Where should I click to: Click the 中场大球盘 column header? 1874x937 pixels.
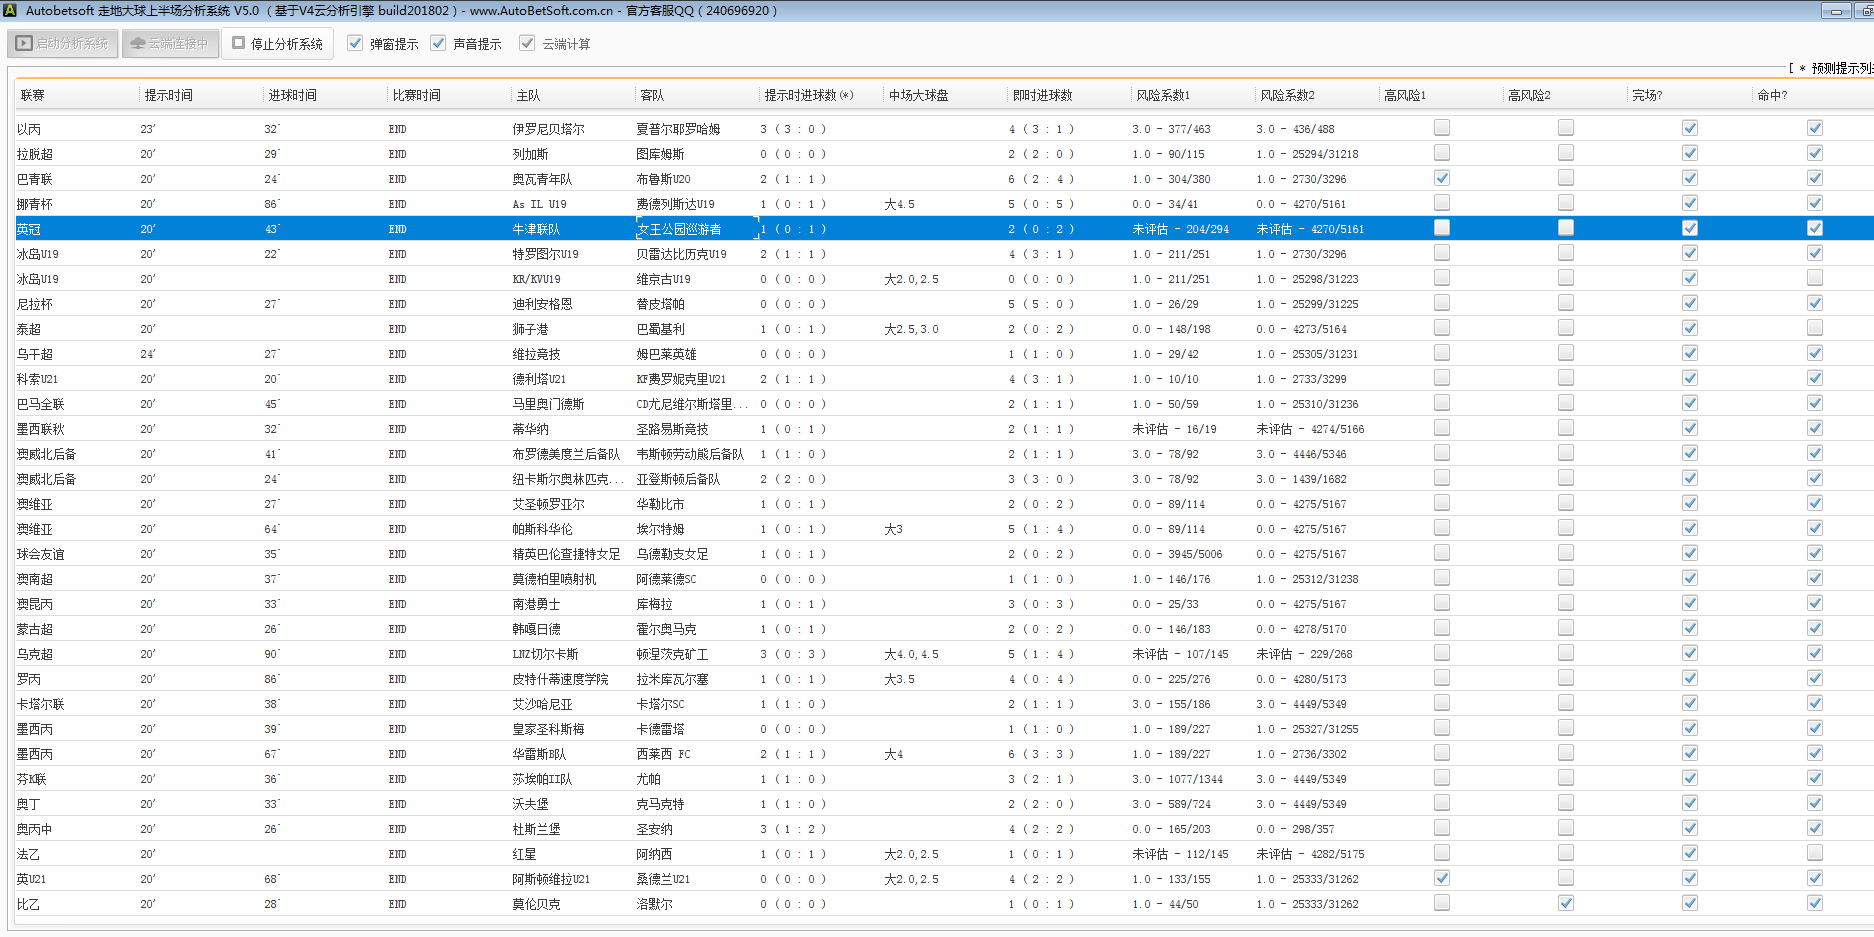pyautogui.click(x=918, y=95)
